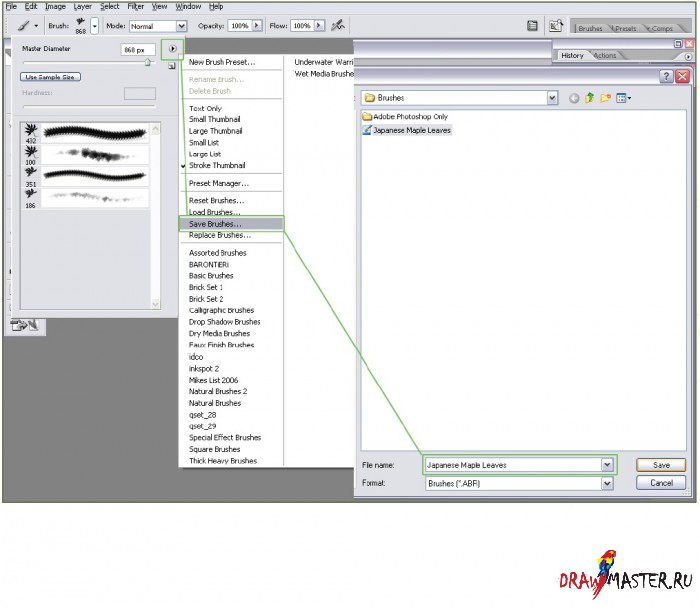Click the Master Diameter value field
This screenshot has height=607, width=700.
[138, 50]
